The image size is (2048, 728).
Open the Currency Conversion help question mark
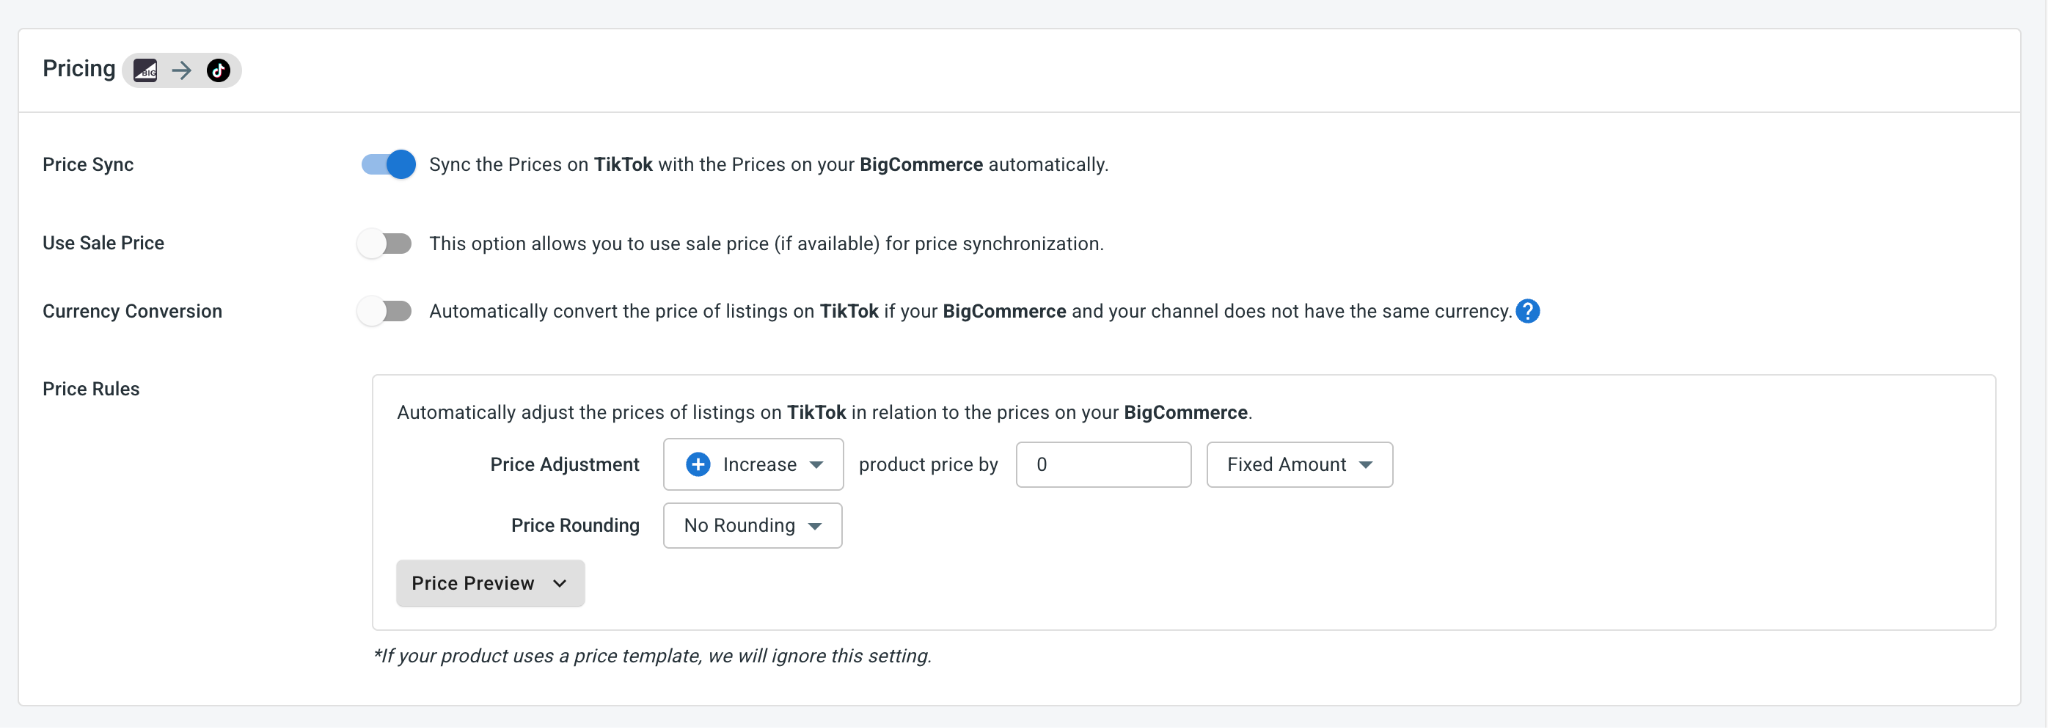(x=1528, y=311)
